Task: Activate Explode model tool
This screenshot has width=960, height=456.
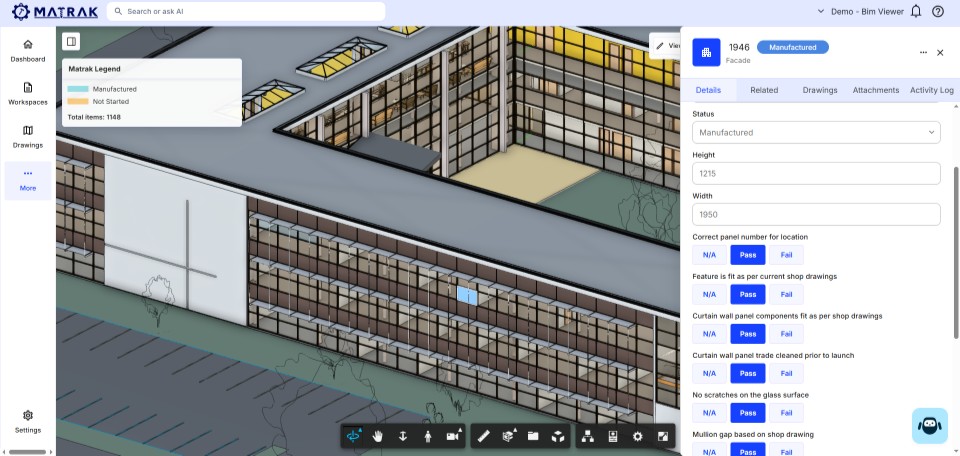Action: pyautogui.click(x=557, y=436)
